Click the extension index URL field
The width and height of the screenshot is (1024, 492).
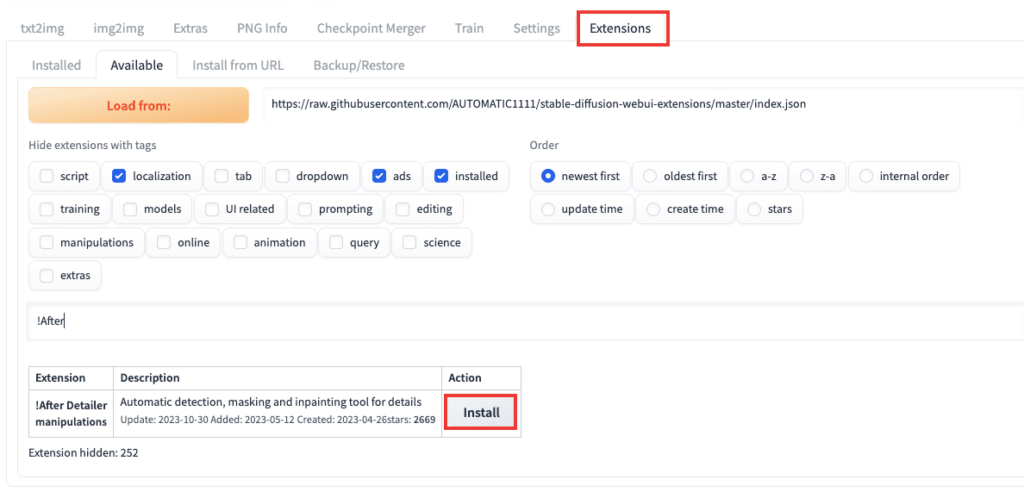[643, 104]
